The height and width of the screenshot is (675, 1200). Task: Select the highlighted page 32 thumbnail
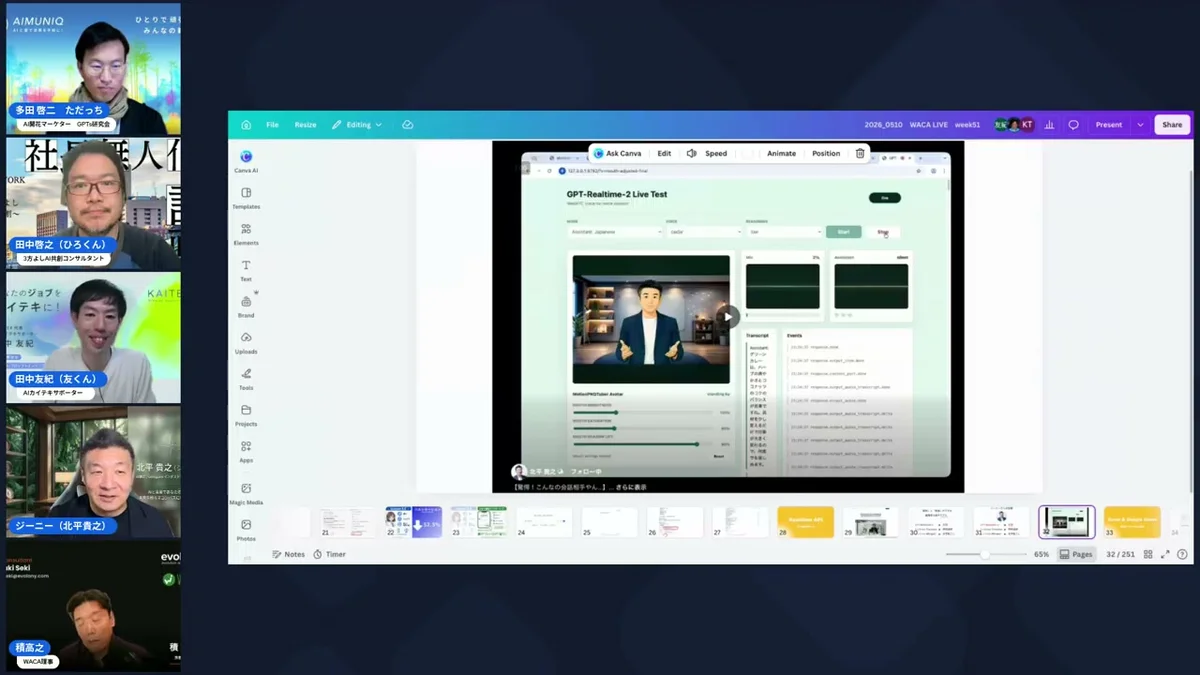coord(1067,522)
